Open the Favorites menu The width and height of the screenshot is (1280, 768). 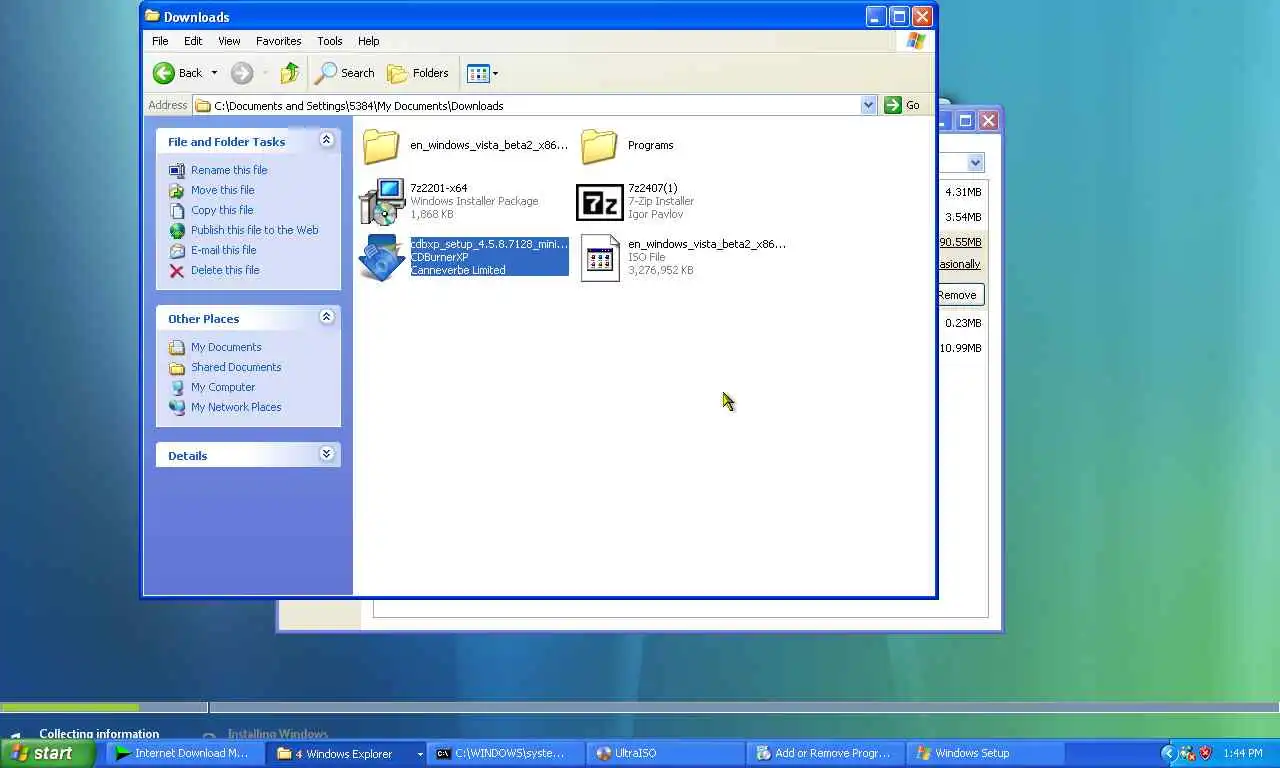(x=278, y=41)
